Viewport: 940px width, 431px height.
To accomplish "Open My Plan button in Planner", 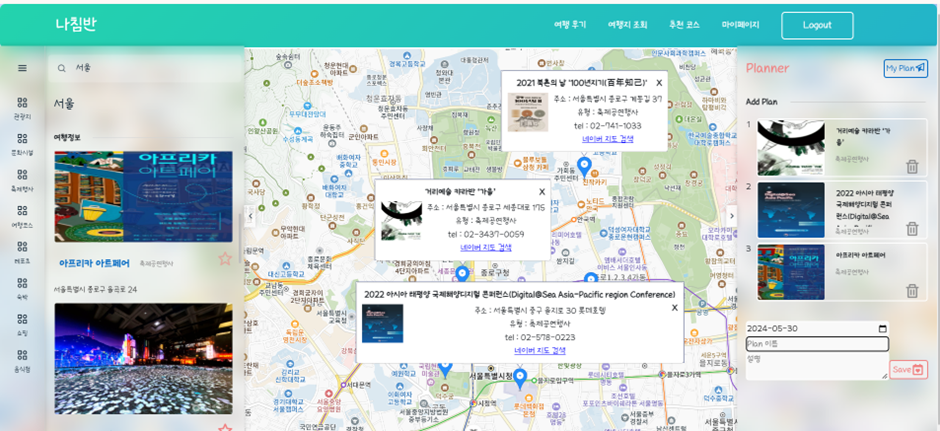I will pos(905,68).
